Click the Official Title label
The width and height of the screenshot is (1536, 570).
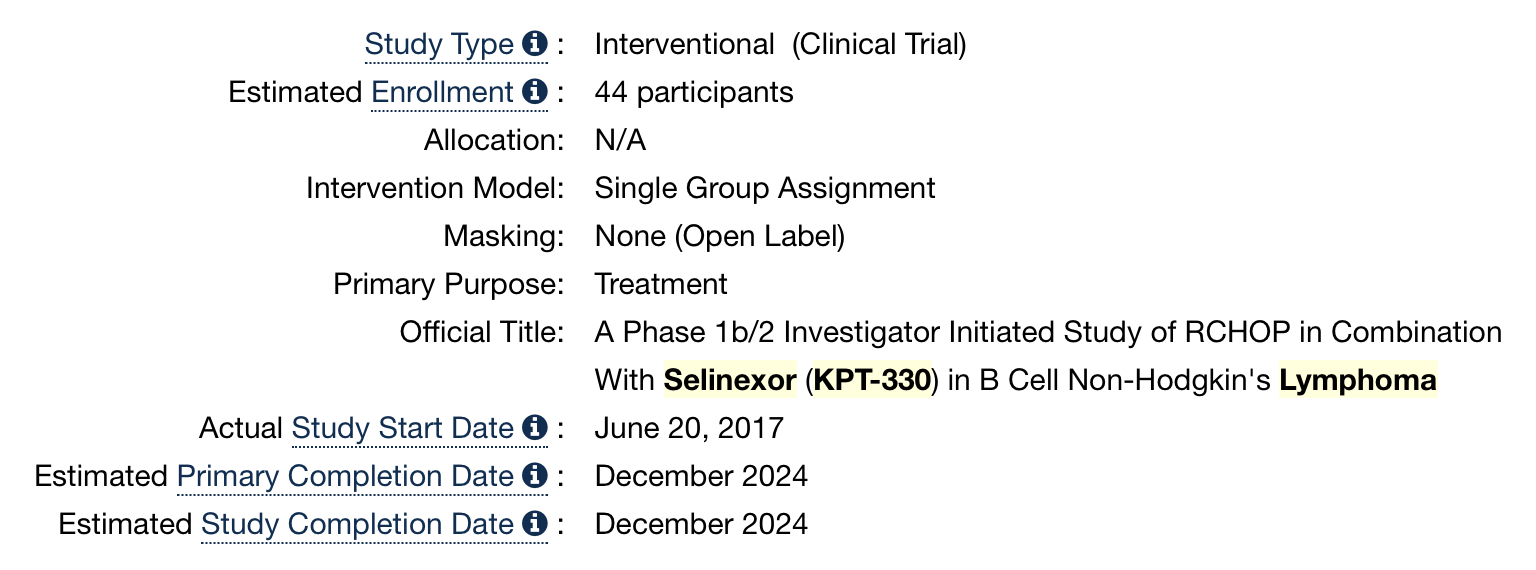click(x=483, y=332)
